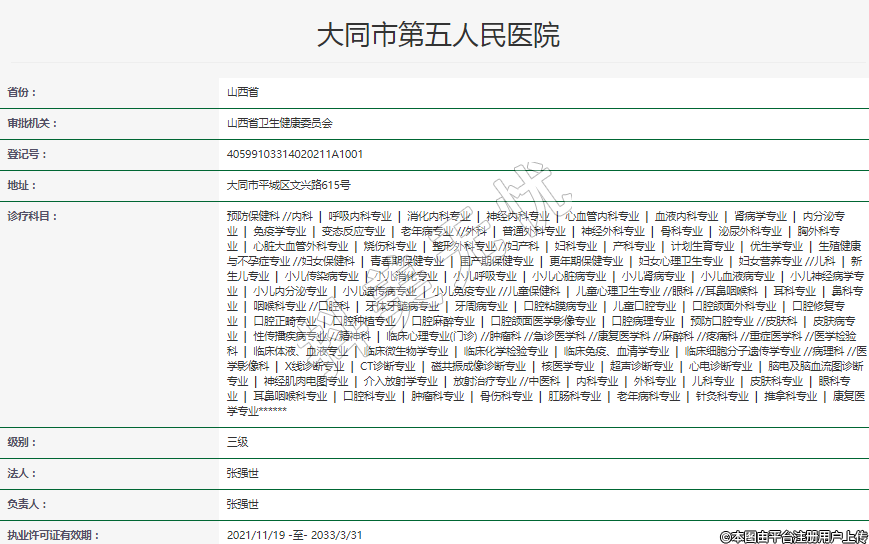
Task: Click the 诊疗科目 departments text block
Action: 539,312
